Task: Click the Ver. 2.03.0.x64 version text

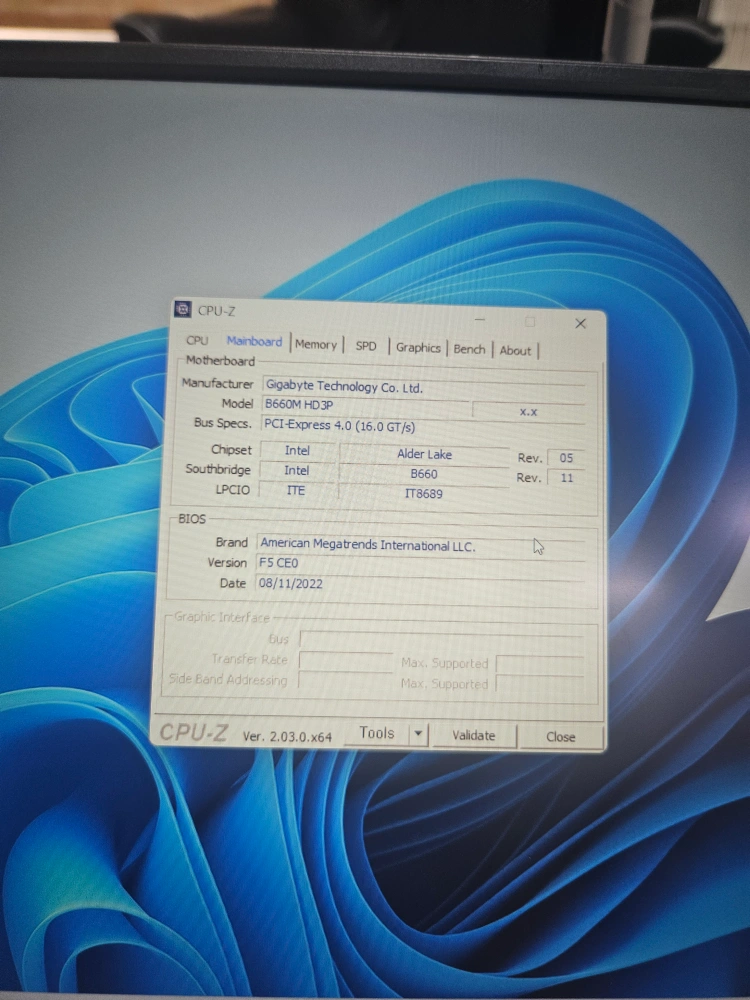Action: [x=287, y=737]
